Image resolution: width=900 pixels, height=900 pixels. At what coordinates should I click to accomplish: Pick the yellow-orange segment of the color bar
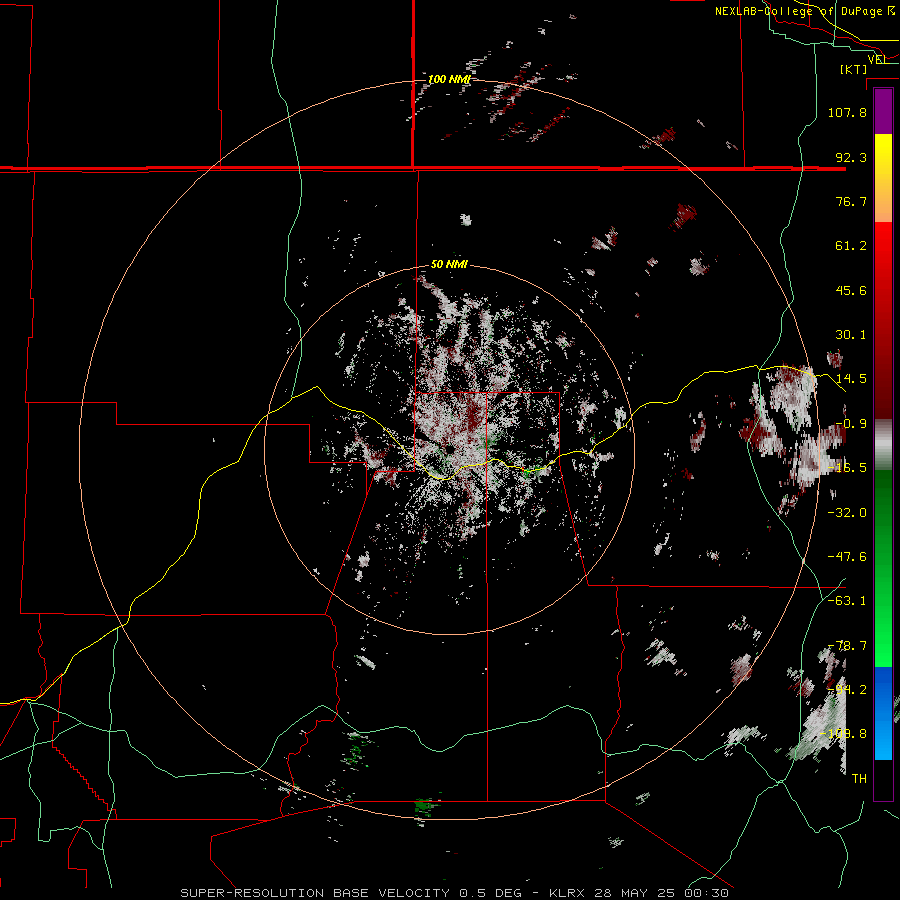(x=883, y=178)
